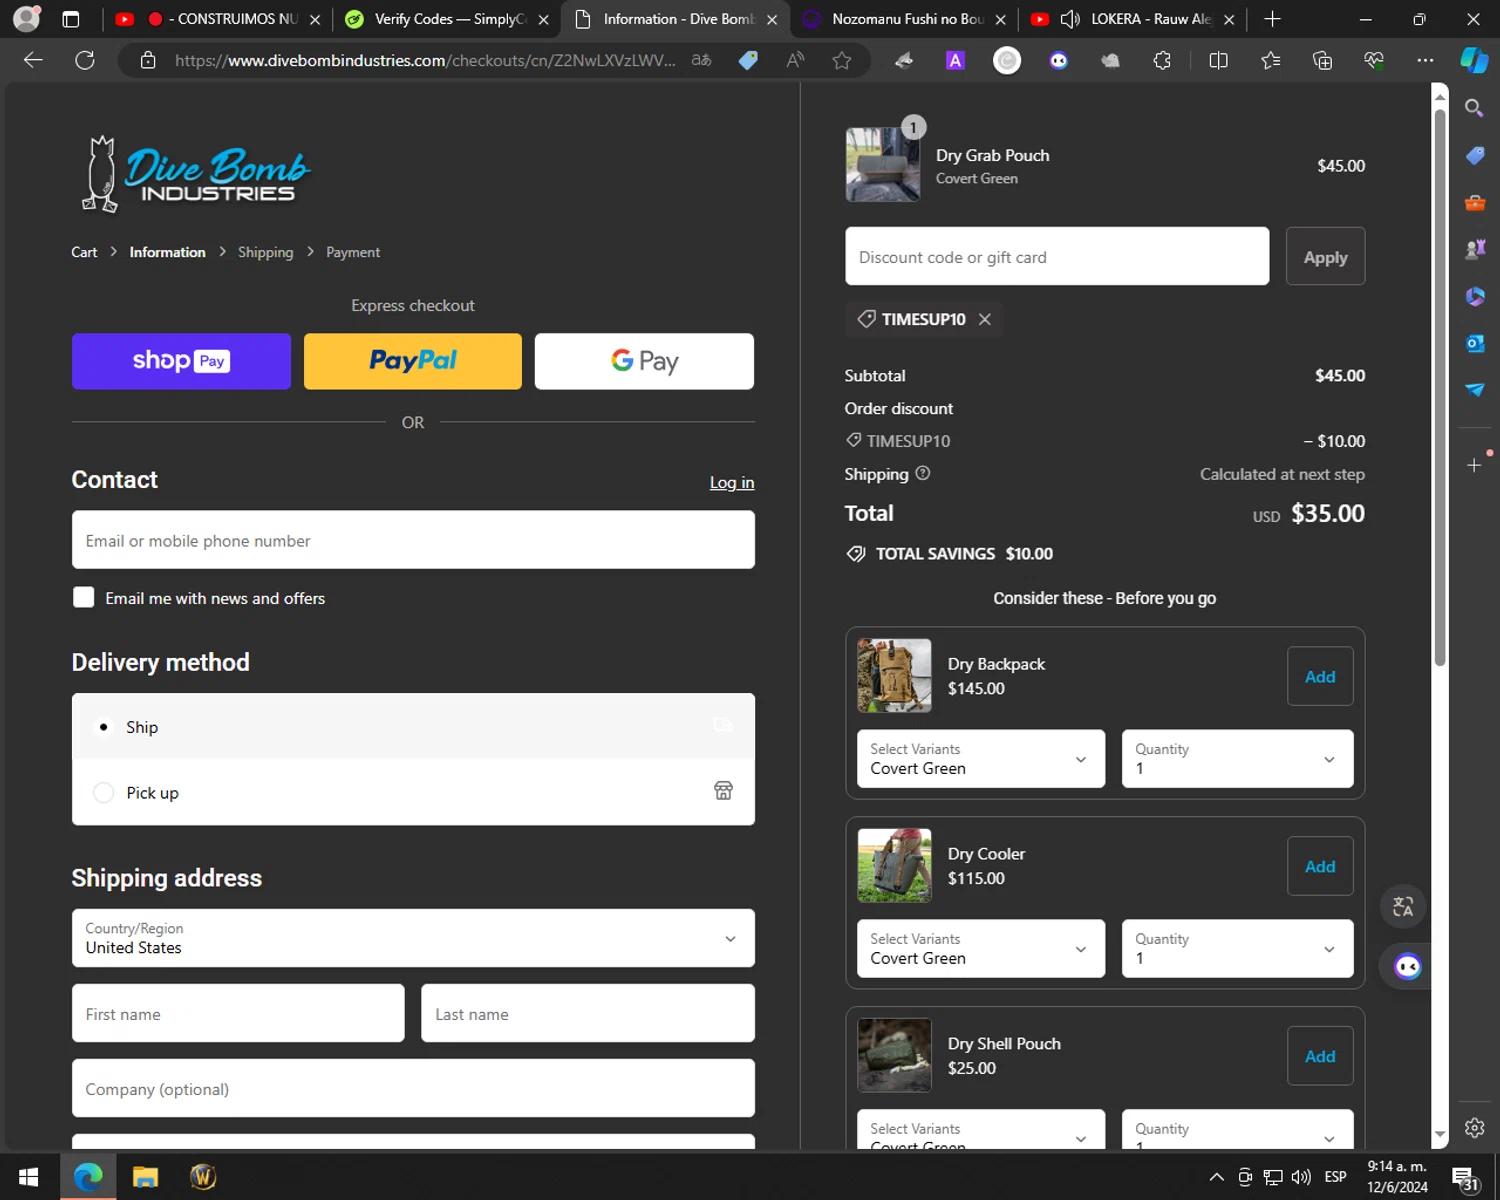
Task: Go to the Payment breadcrumb step
Action: pyautogui.click(x=353, y=252)
